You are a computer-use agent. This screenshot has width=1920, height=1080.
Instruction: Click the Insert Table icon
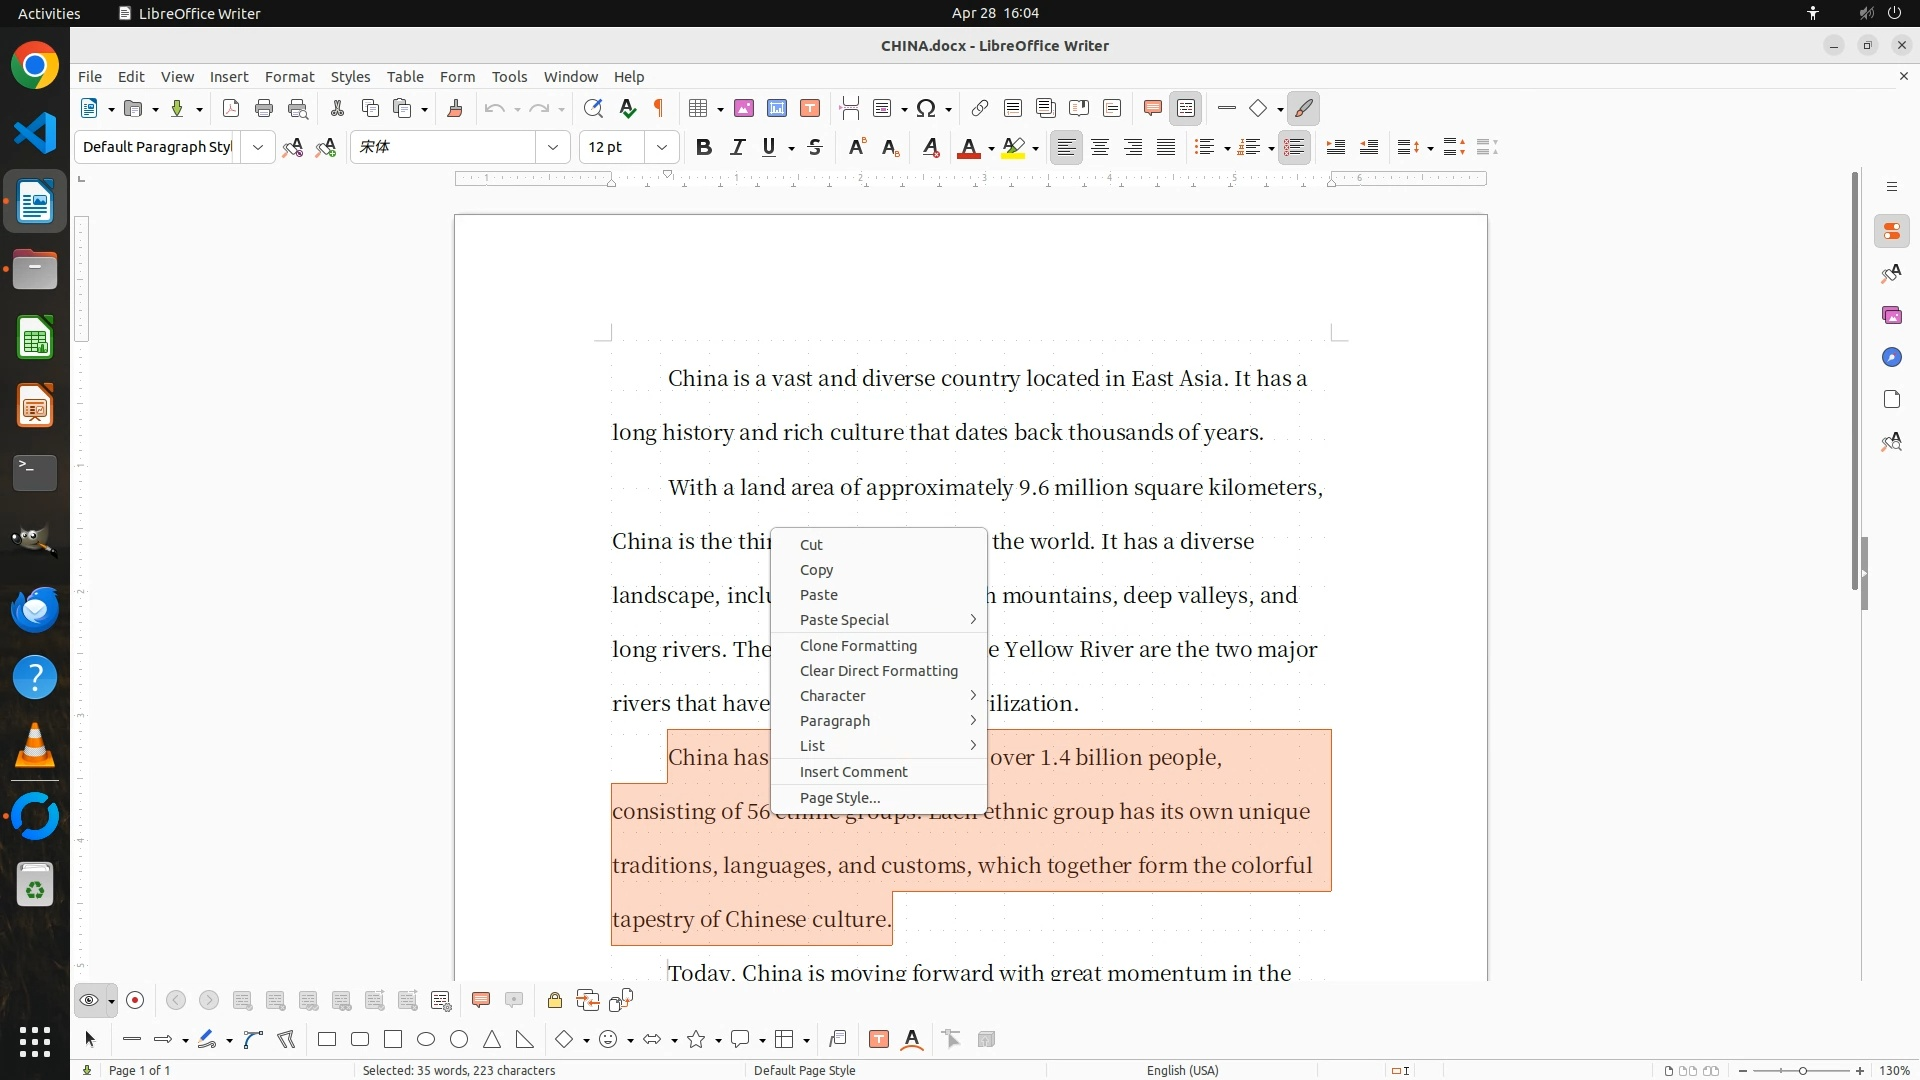tap(699, 108)
